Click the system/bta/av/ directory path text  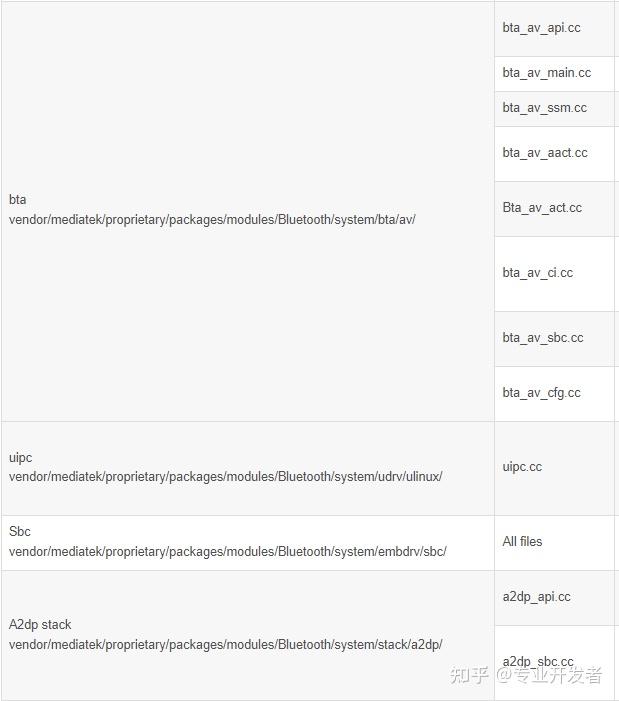pyautogui.click(x=212, y=219)
